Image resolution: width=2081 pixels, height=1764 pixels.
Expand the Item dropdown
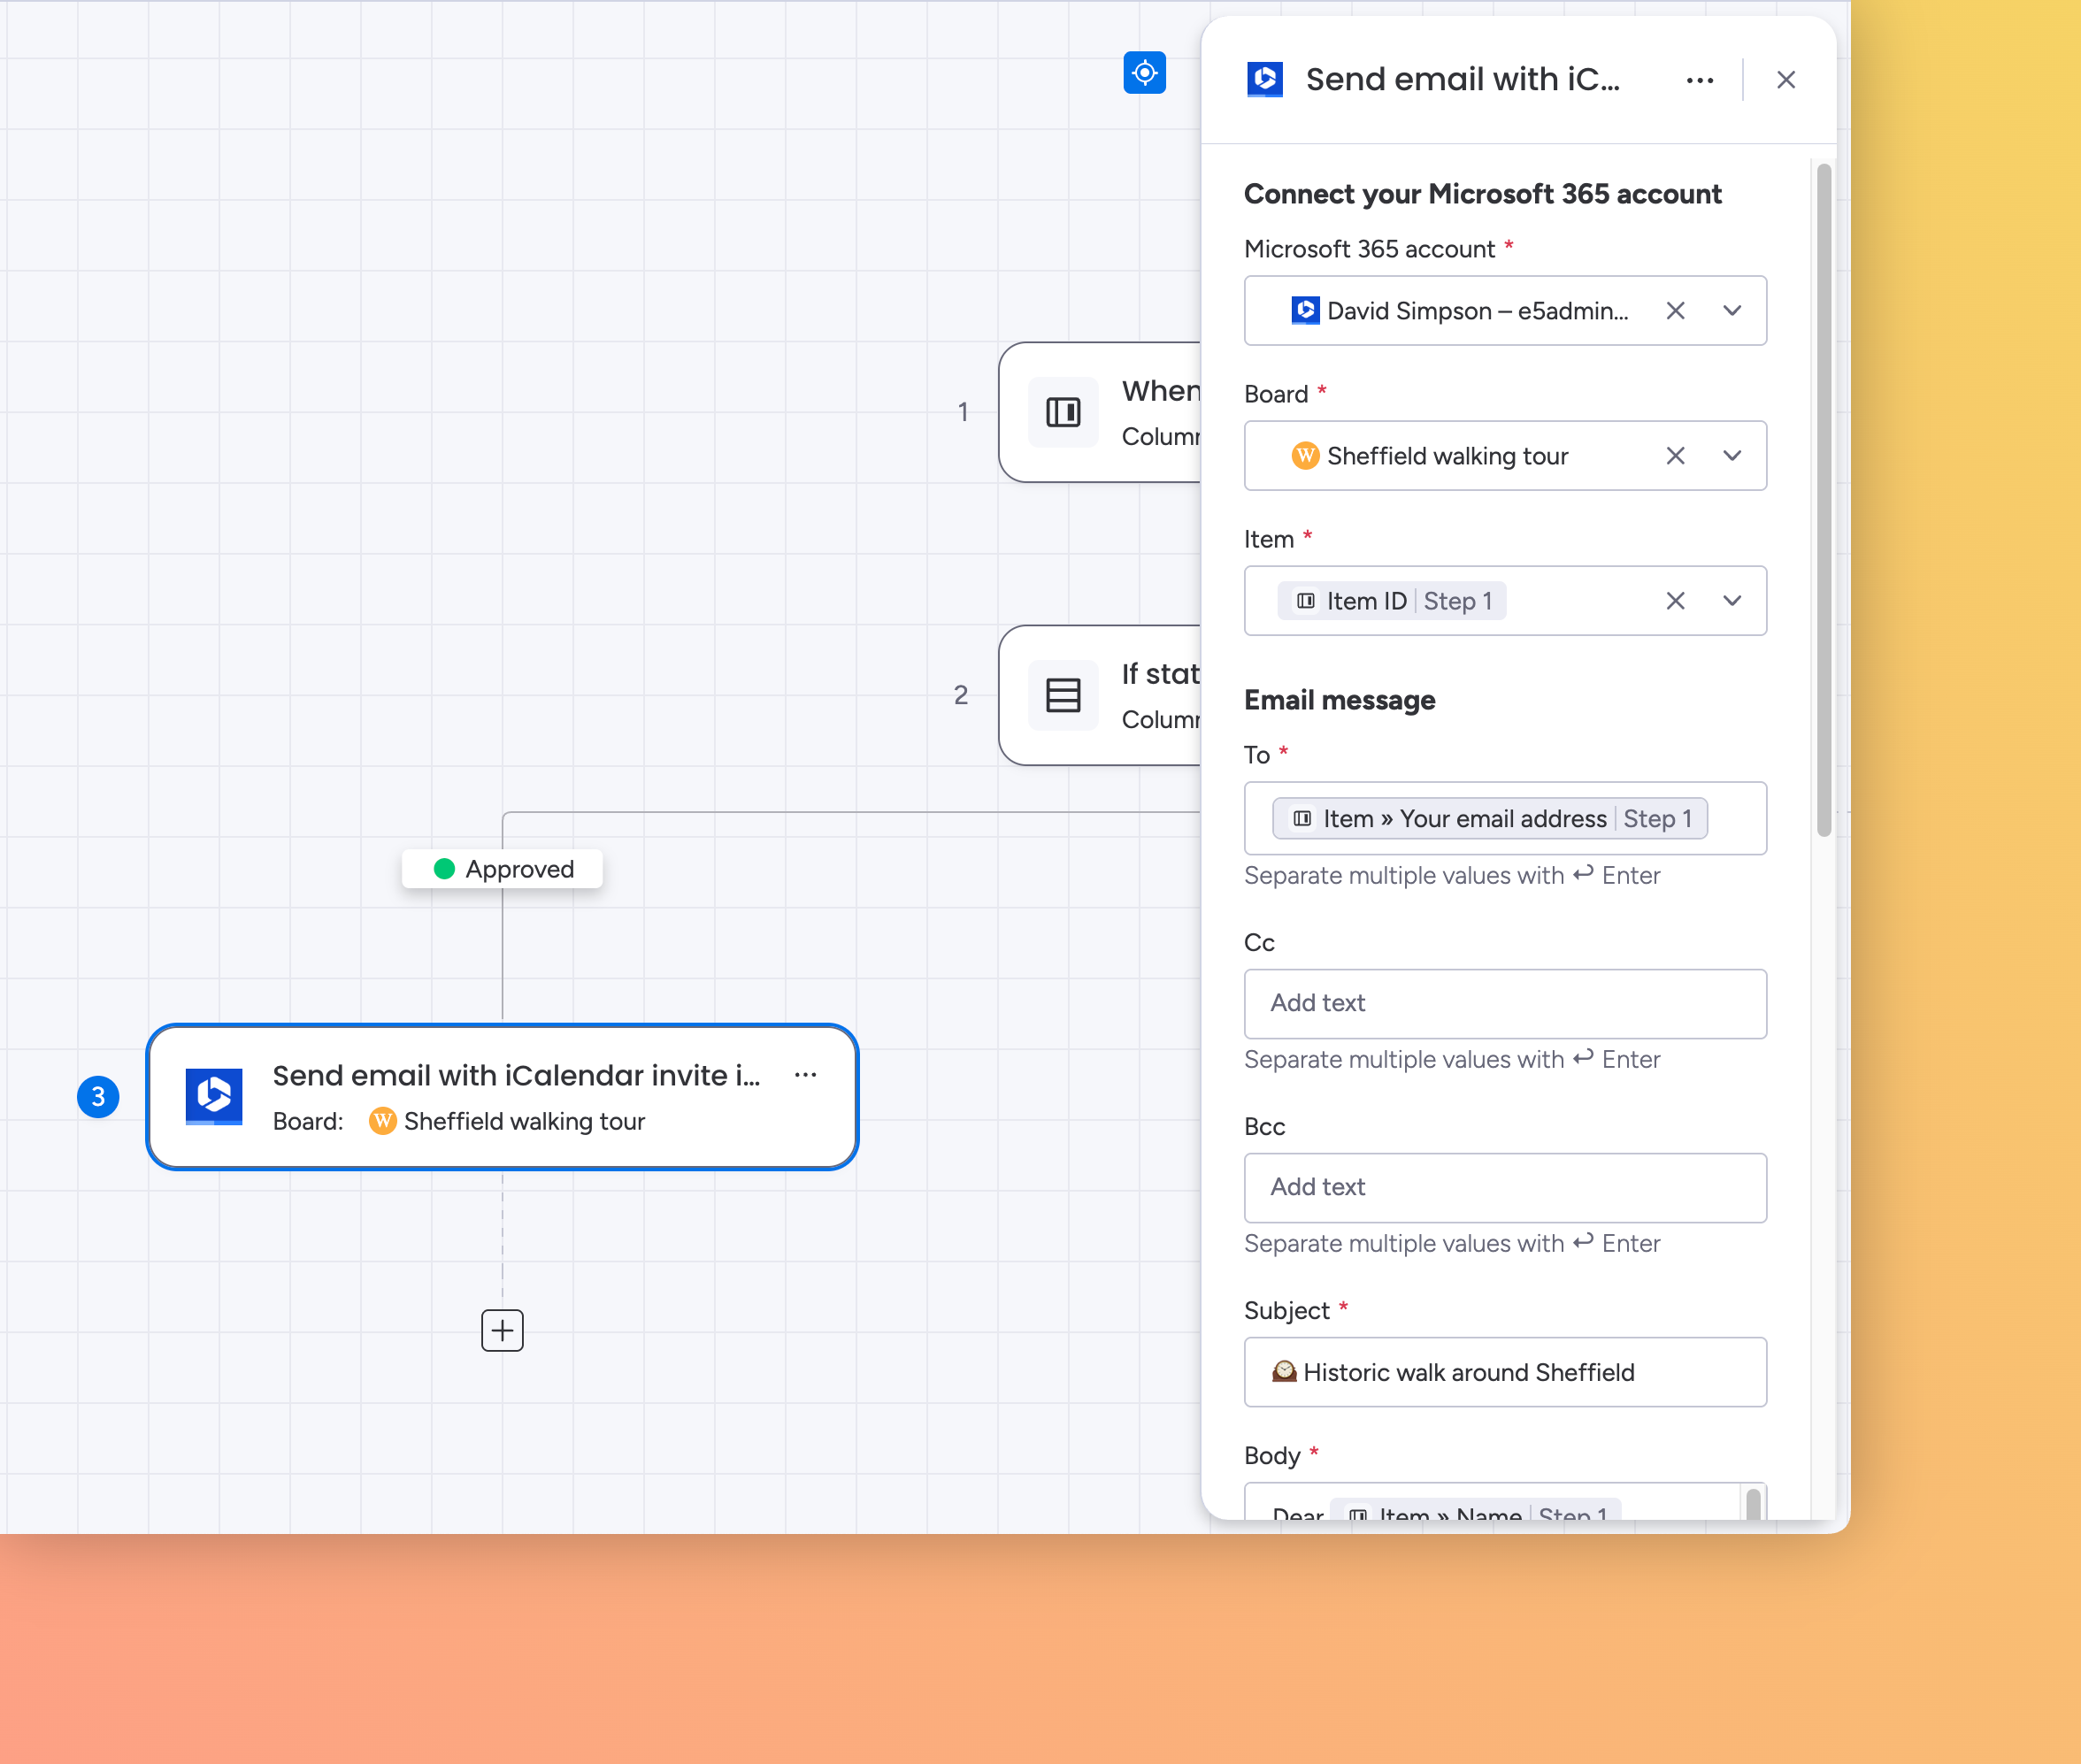coord(1732,601)
